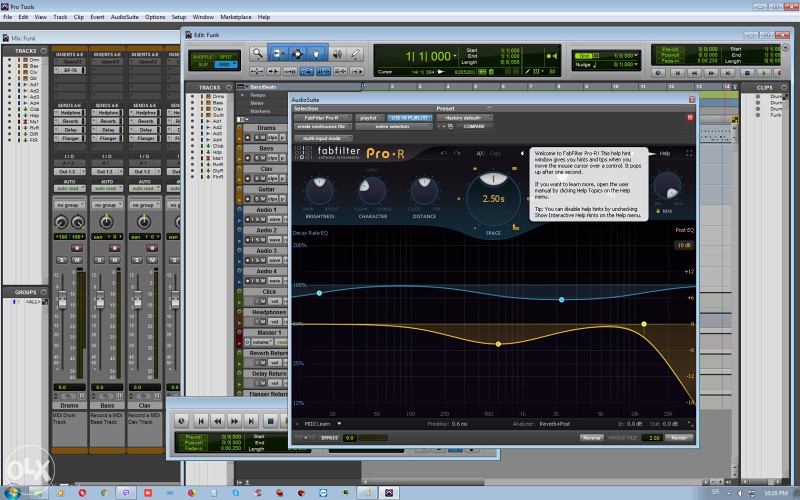Toggle Pro-R full screen icon

point(689,153)
